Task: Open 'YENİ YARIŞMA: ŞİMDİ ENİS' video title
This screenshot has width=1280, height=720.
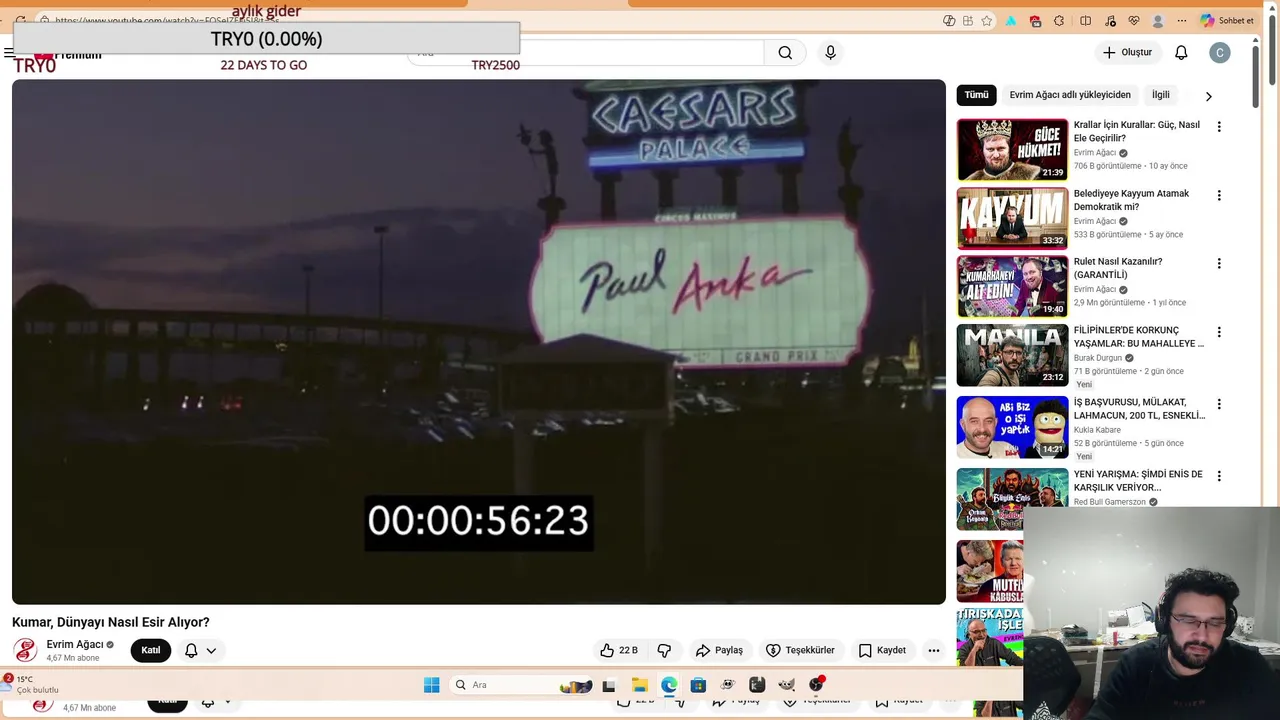Action: (1138, 481)
